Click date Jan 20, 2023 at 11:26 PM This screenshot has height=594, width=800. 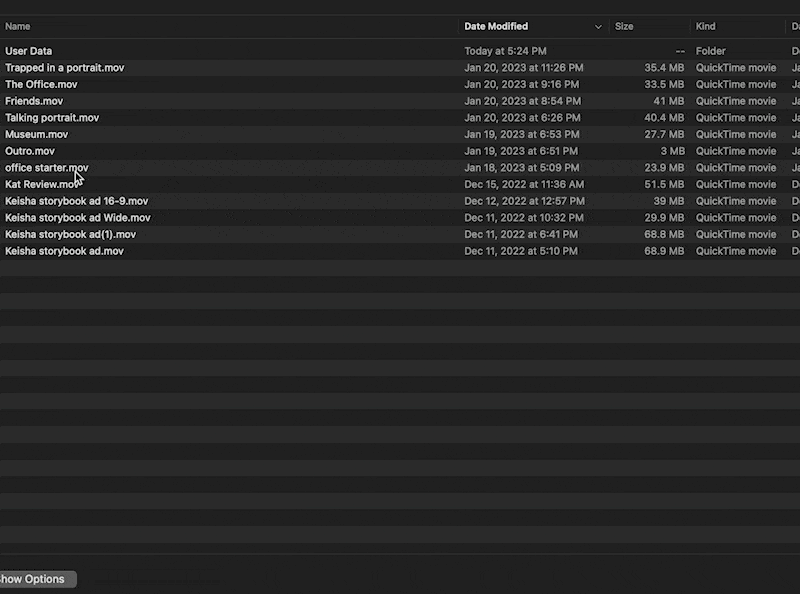(x=524, y=68)
